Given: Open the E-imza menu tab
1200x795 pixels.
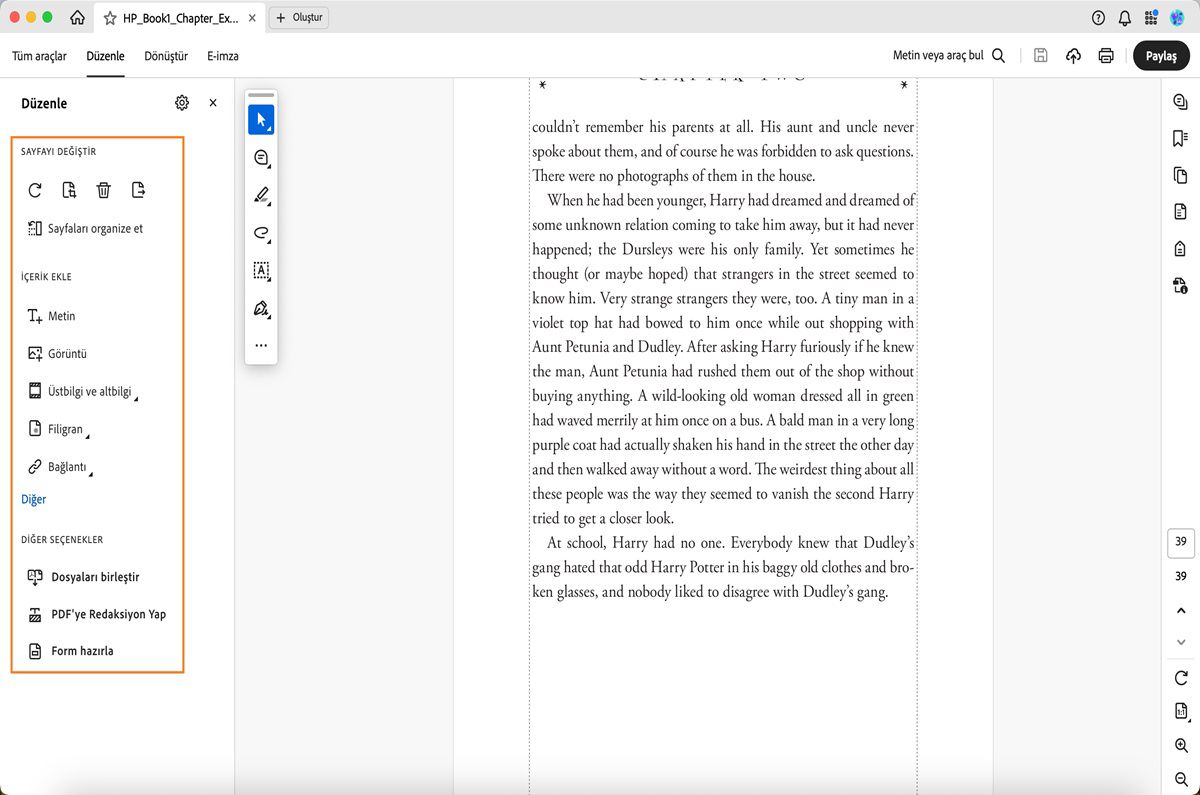Looking at the screenshot, I should [x=223, y=56].
